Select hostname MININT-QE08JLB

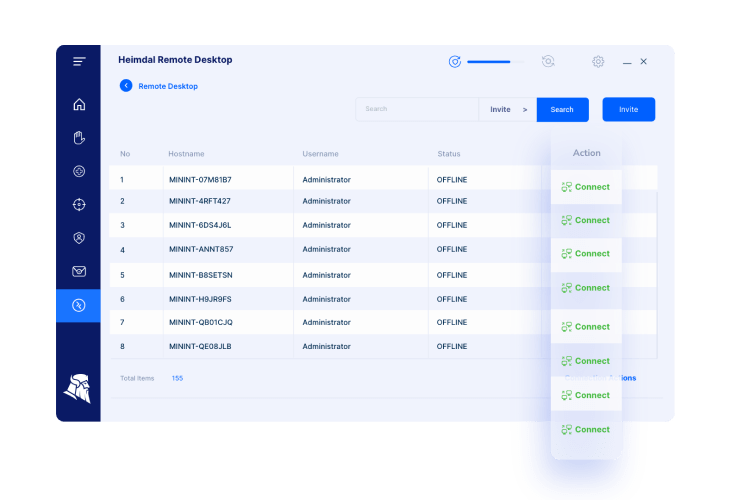[200, 346]
